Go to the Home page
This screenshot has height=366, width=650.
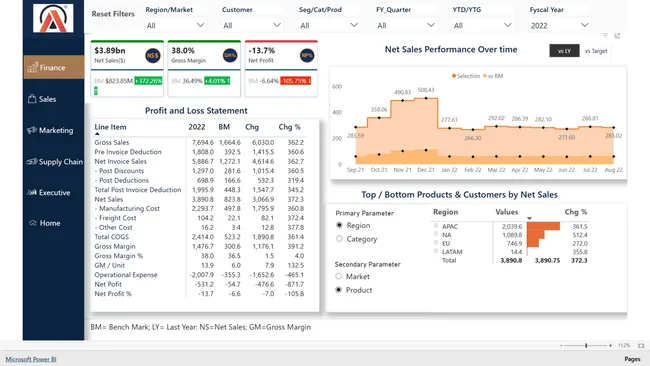53,223
